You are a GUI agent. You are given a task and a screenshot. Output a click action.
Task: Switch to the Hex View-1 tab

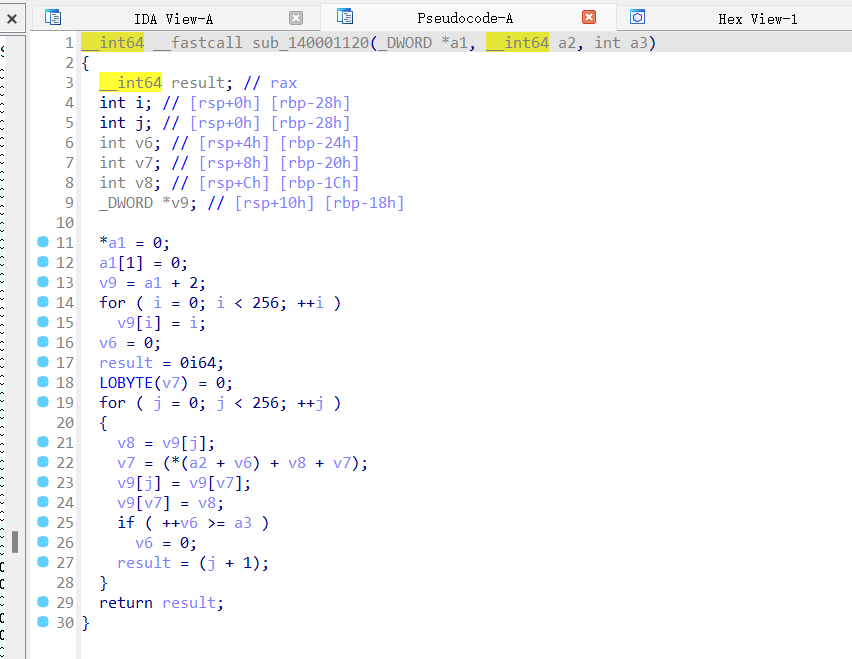coord(757,19)
